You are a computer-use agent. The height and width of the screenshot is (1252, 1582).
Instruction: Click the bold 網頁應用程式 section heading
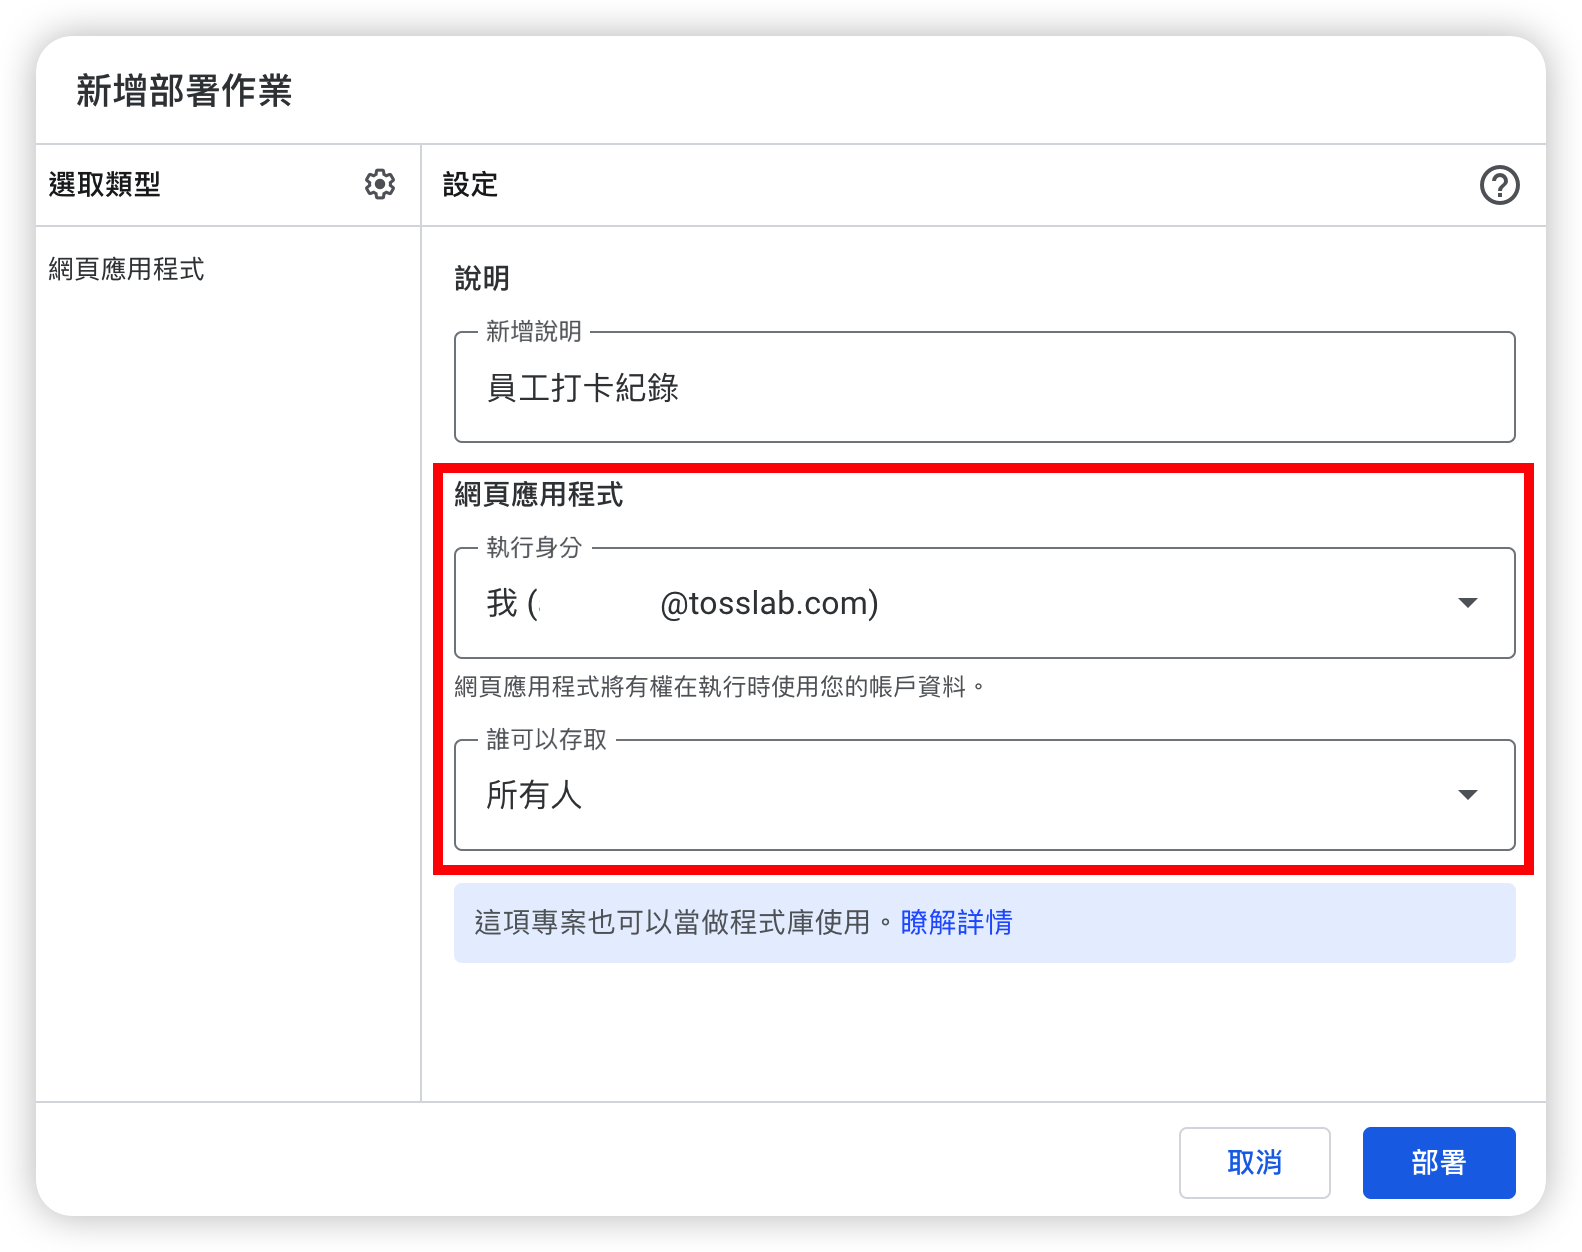tap(539, 494)
